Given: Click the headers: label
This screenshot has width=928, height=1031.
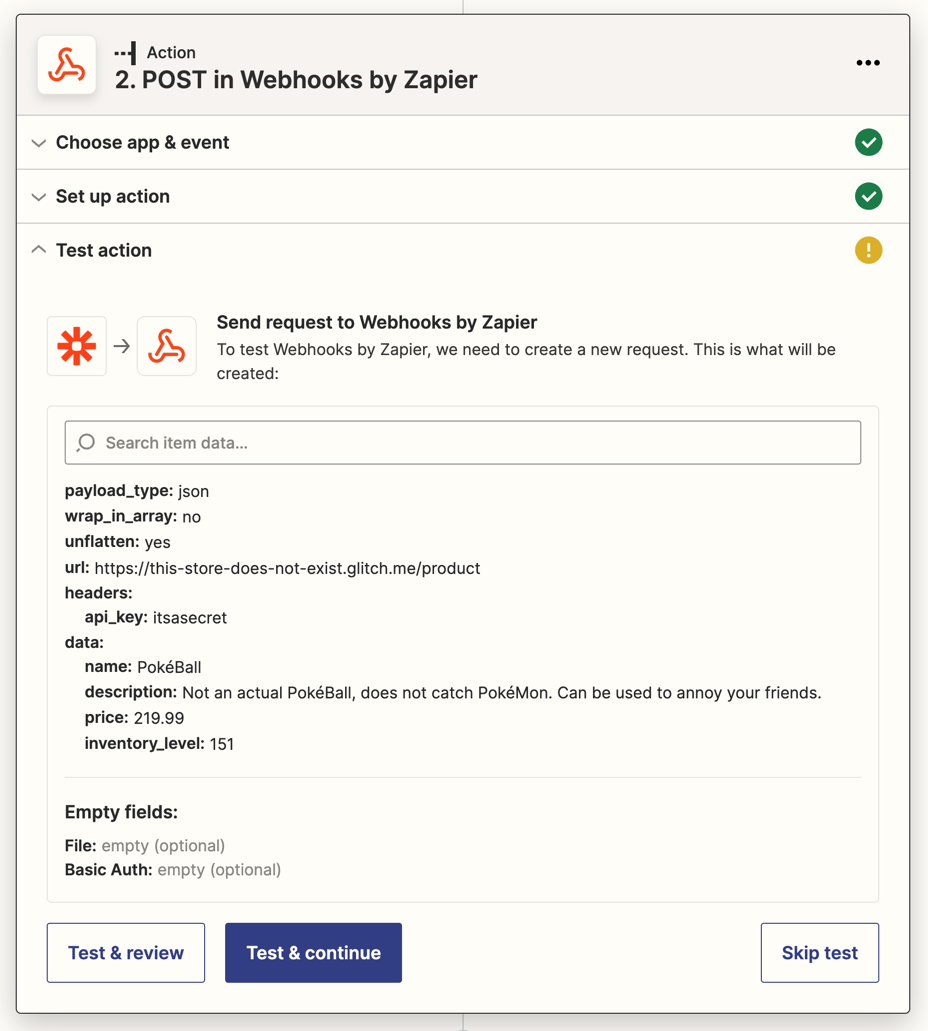Looking at the screenshot, I should (x=99, y=593).
